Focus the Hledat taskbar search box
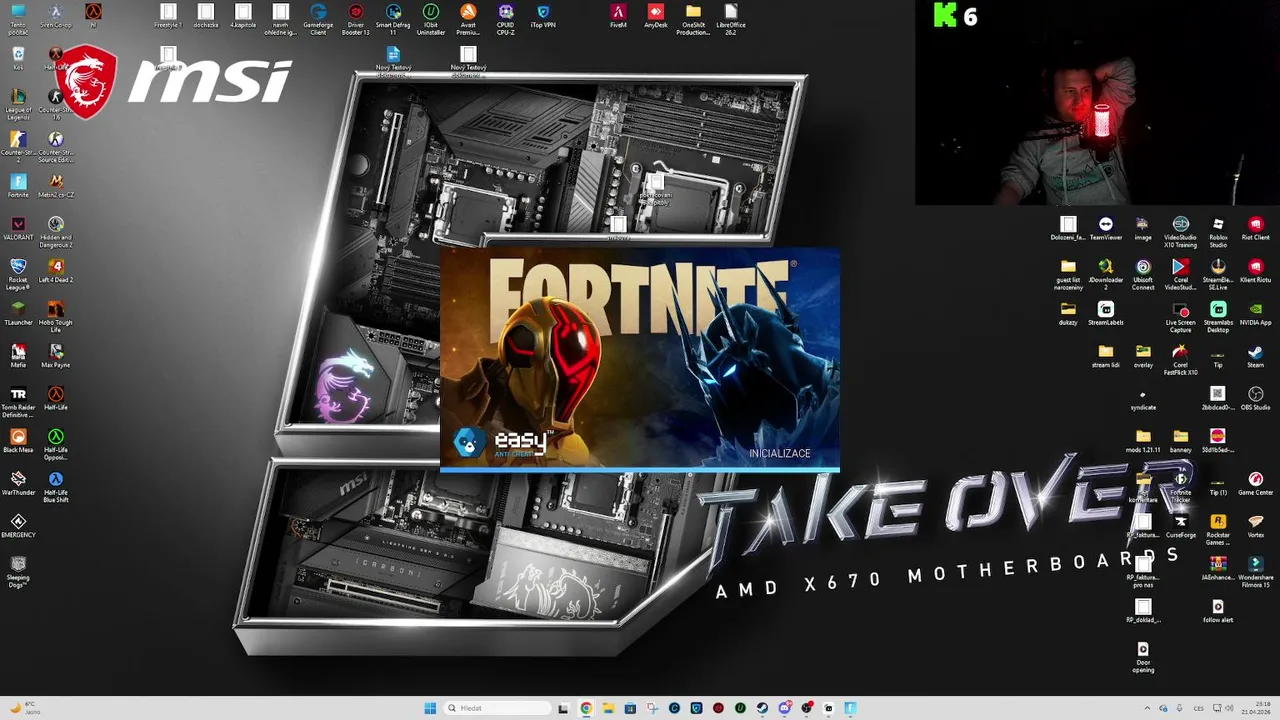Screen dimensions: 1280x720 pos(497,708)
